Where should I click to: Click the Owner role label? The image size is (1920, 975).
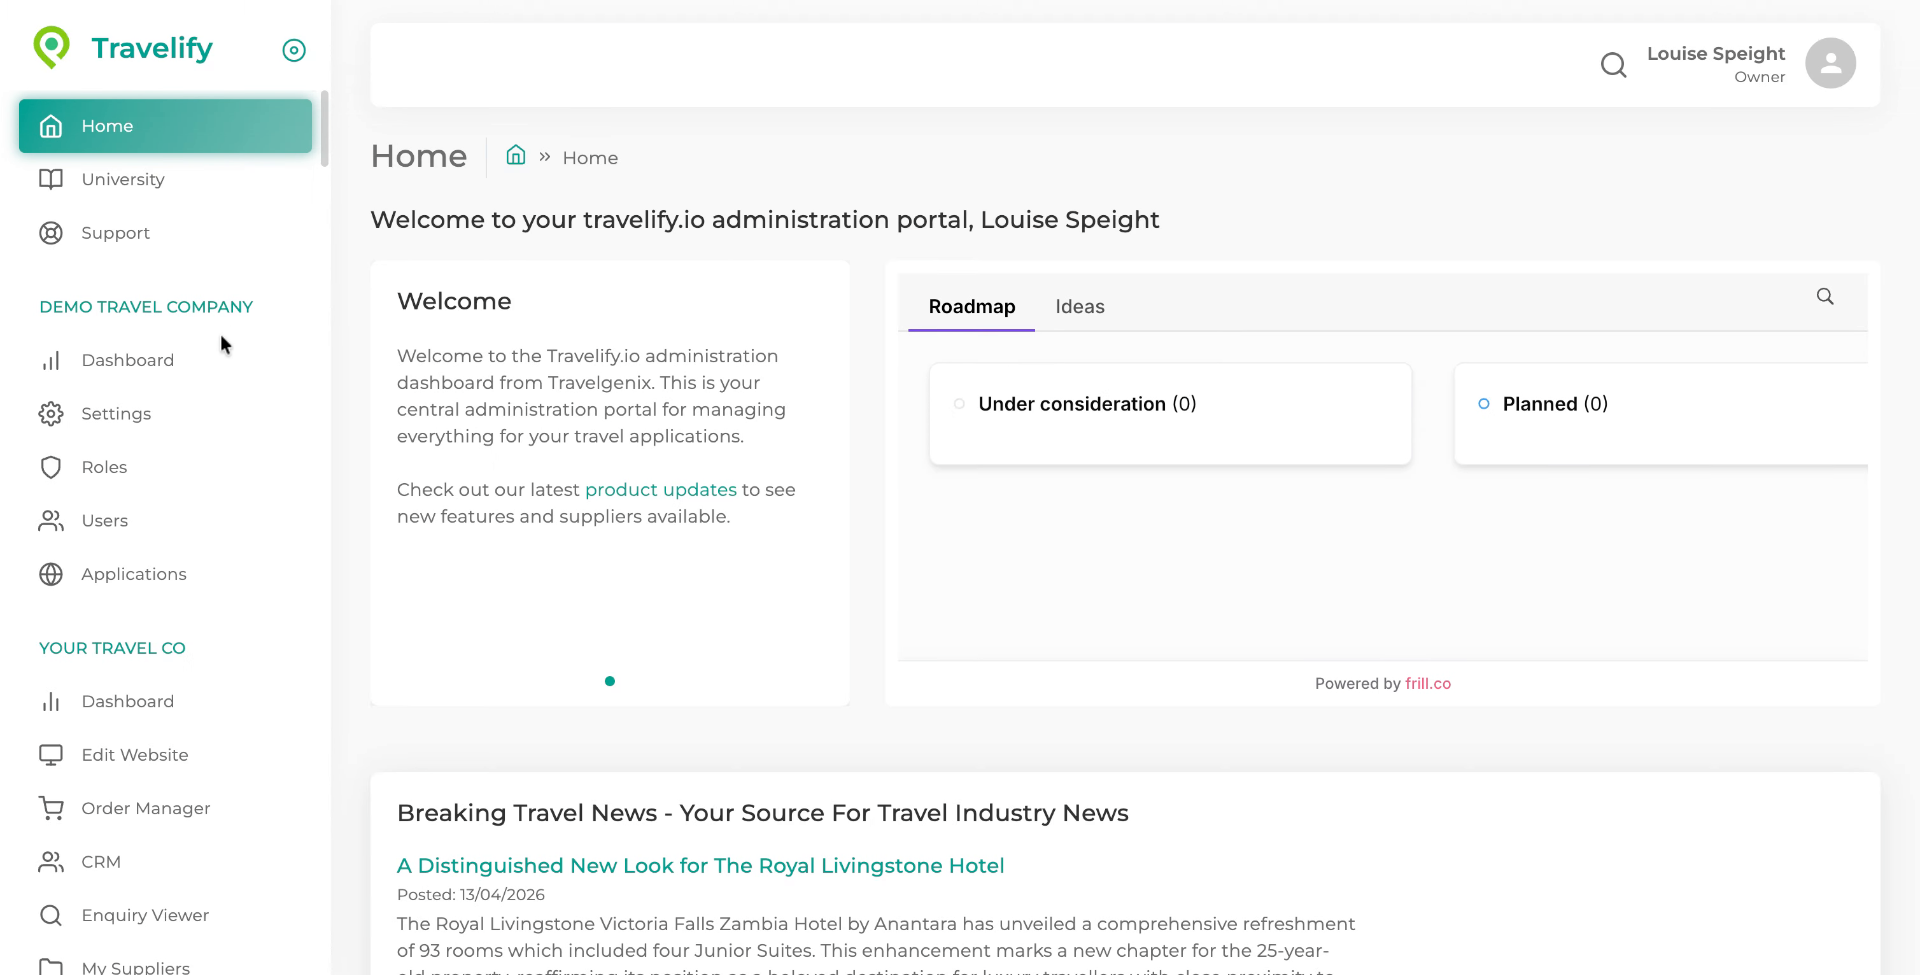(1759, 77)
